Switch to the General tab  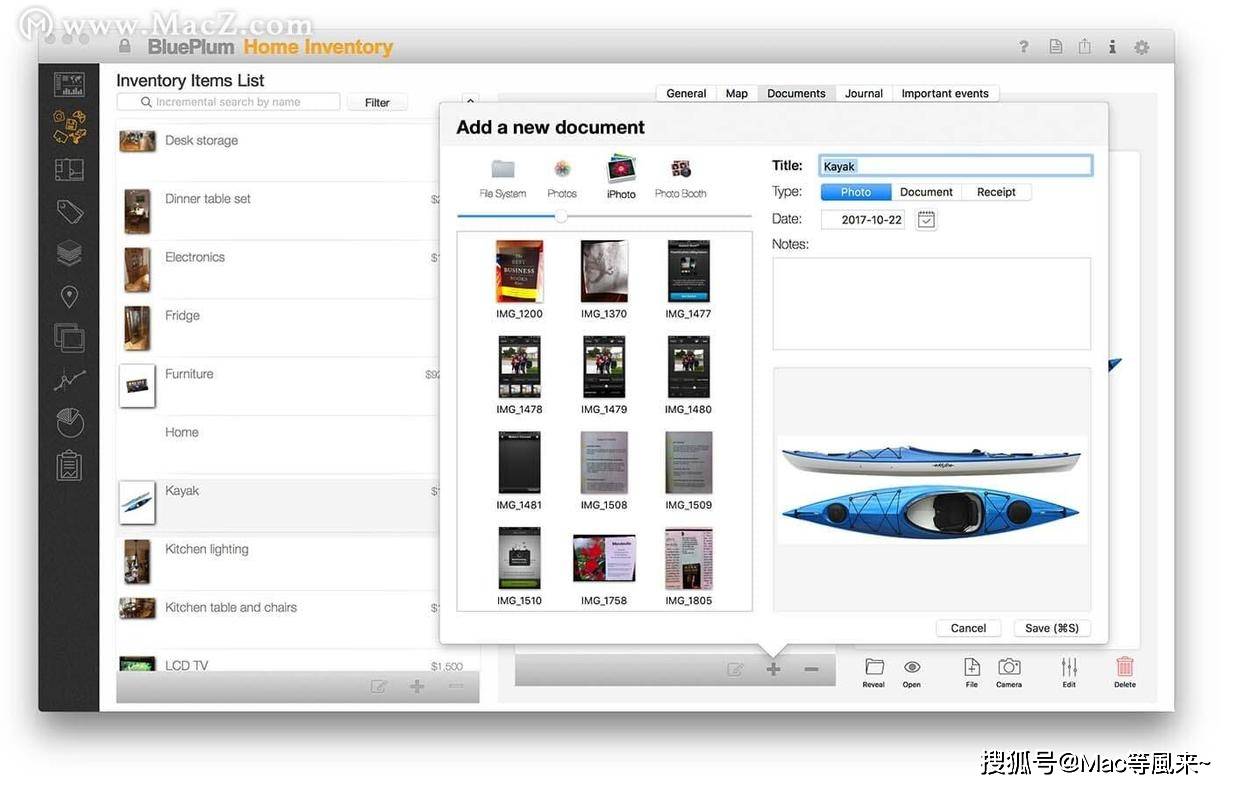pos(686,93)
